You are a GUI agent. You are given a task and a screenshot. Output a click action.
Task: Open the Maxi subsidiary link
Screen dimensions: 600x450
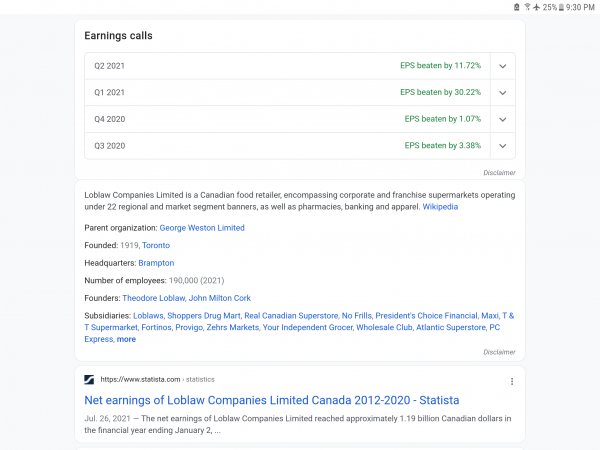pyautogui.click(x=490, y=316)
